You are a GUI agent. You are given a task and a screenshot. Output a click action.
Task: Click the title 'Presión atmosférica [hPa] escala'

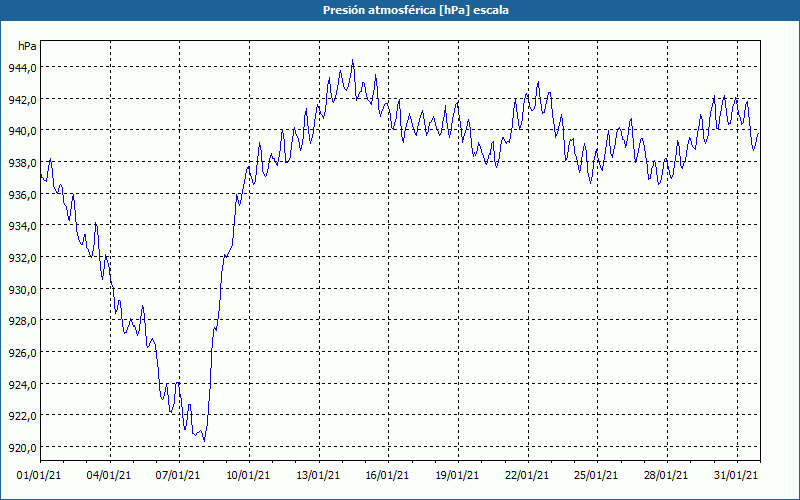[x=416, y=10]
